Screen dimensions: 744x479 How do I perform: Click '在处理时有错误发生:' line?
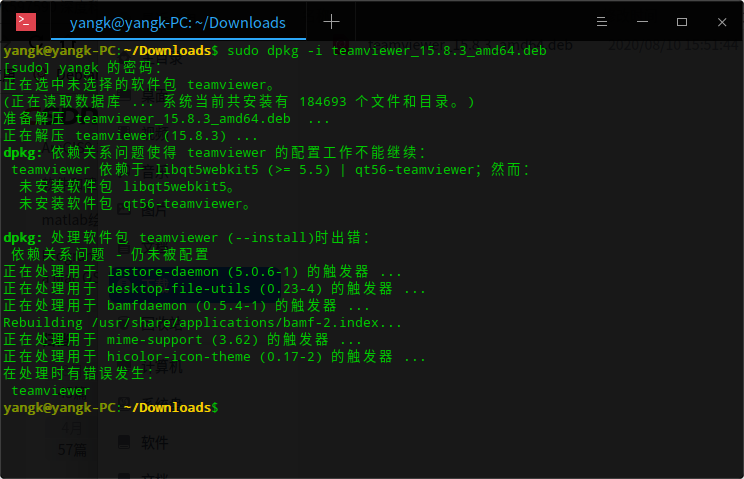point(78,374)
